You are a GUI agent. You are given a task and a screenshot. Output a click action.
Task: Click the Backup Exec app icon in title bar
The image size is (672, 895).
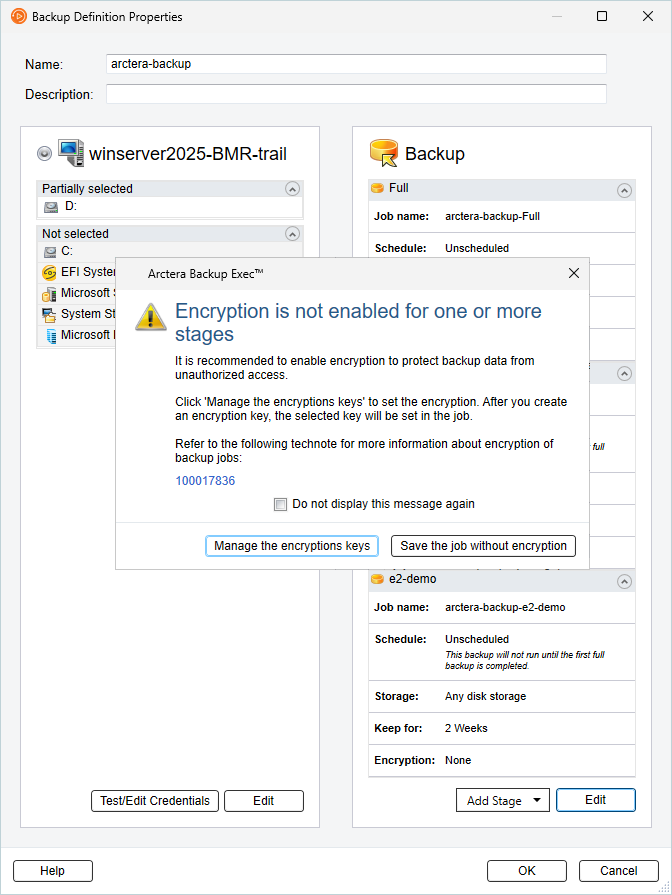[18, 17]
